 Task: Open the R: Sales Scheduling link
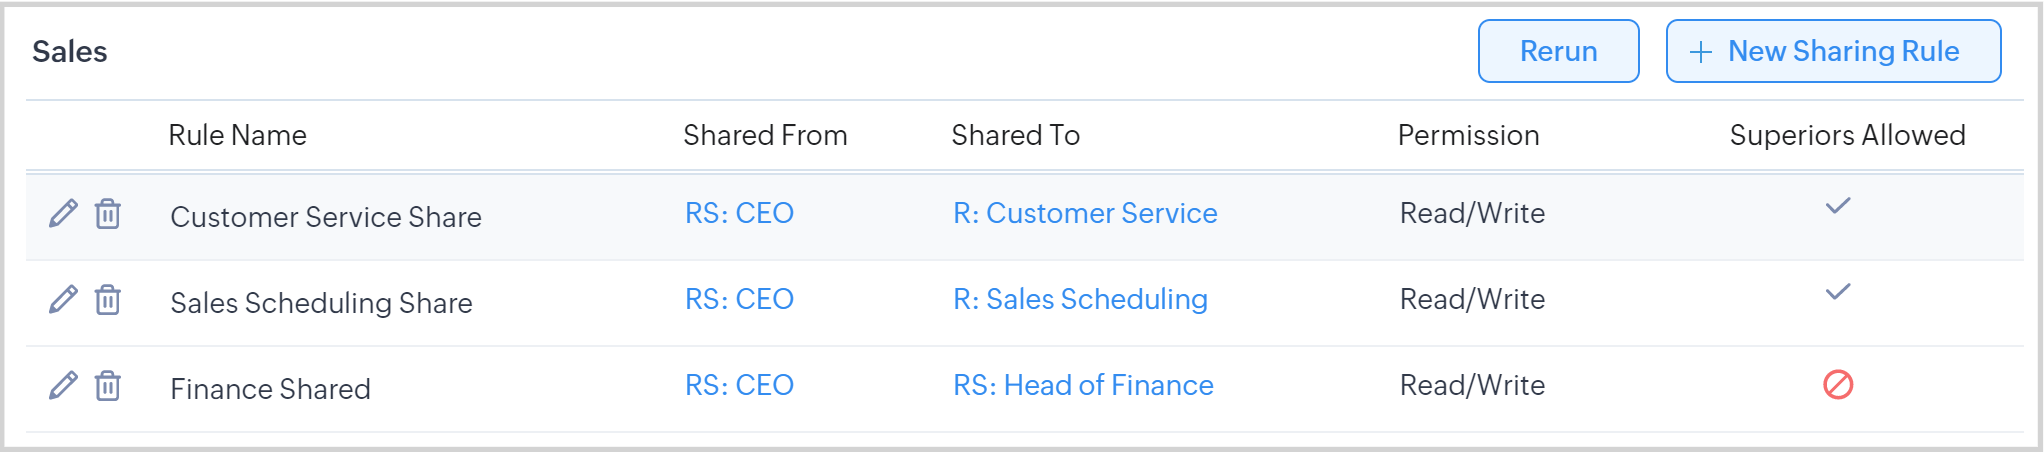1080,299
